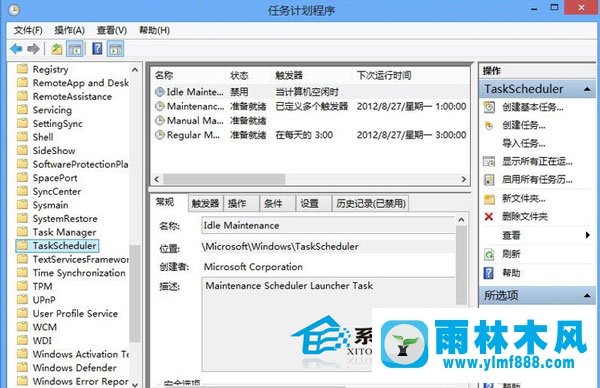Click the clock icon of Idle Maintenance task
The height and width of the screenshot is (388, 600).
(x=160, y=92)
